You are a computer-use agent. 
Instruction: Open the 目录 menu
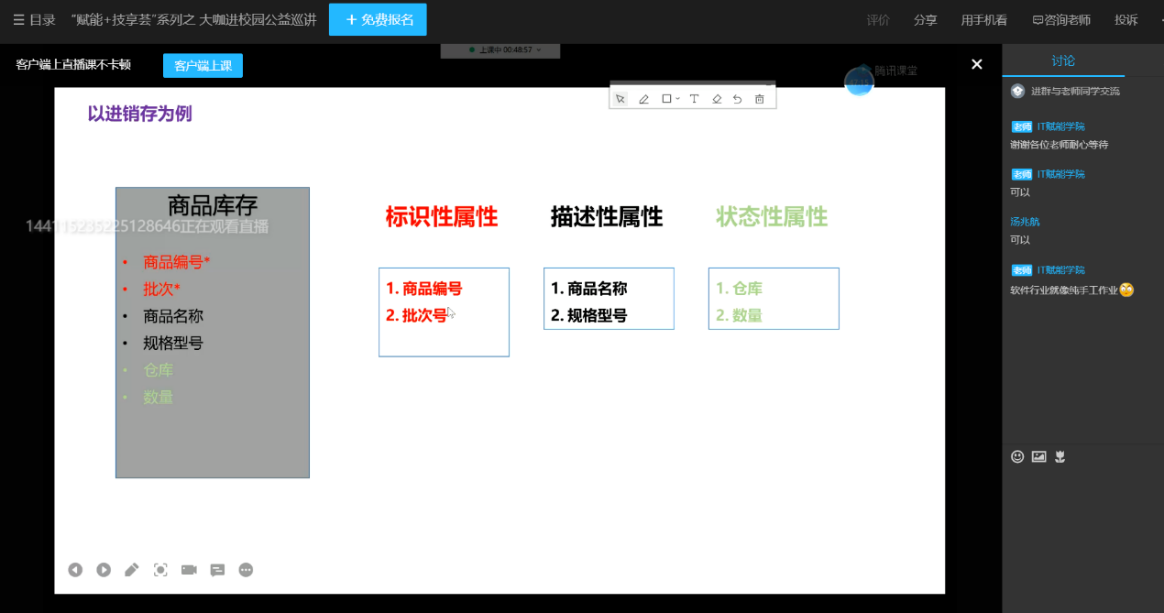tap(34, 20)
